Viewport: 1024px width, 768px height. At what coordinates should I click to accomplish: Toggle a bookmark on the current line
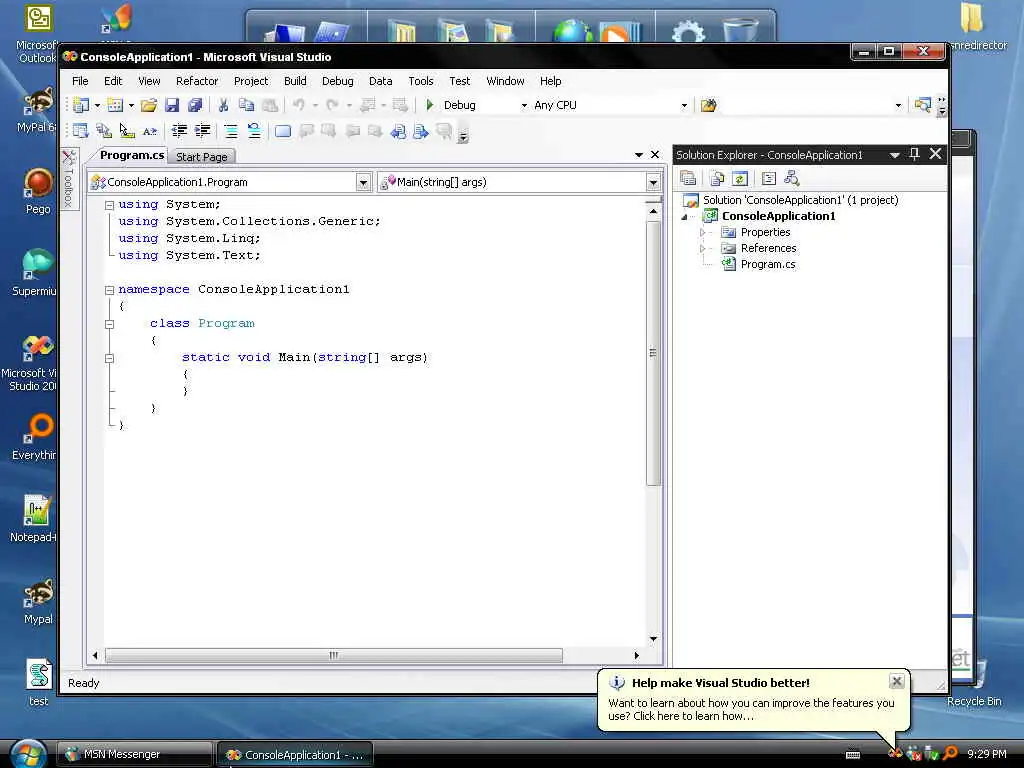pos(283,131)
